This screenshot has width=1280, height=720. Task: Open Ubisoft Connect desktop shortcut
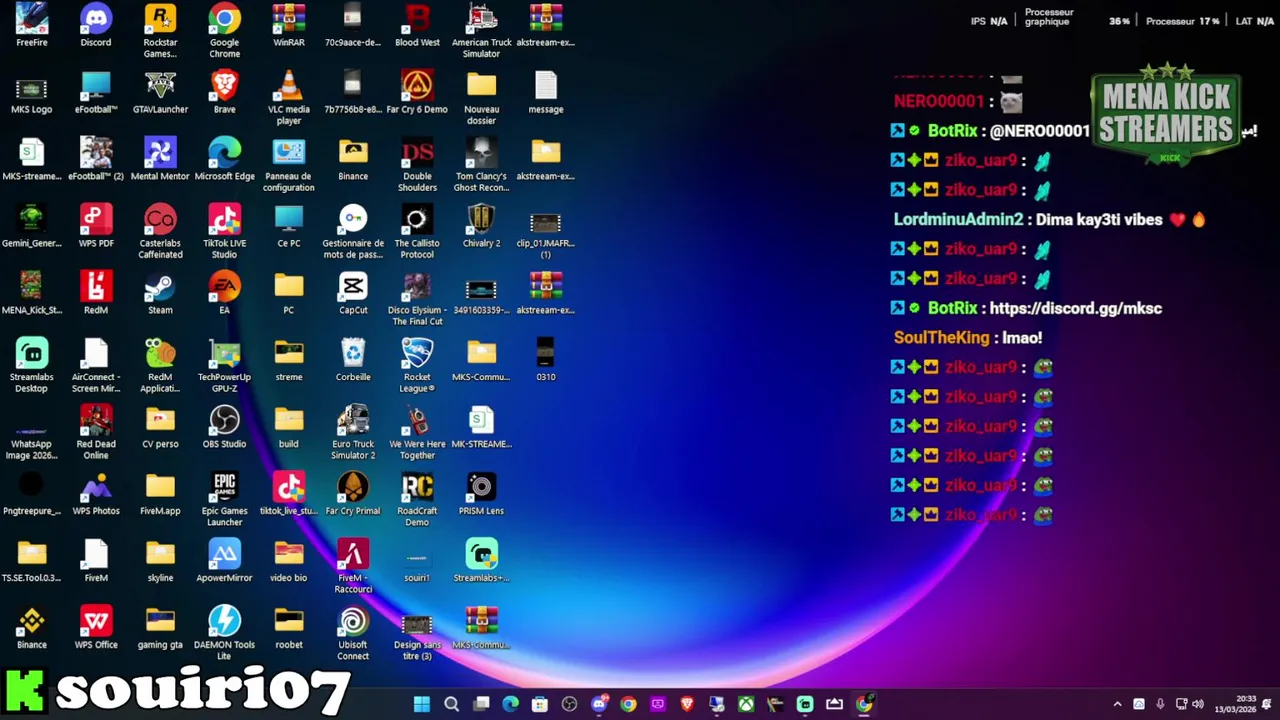pyautogui.click(x=353, y=634)
